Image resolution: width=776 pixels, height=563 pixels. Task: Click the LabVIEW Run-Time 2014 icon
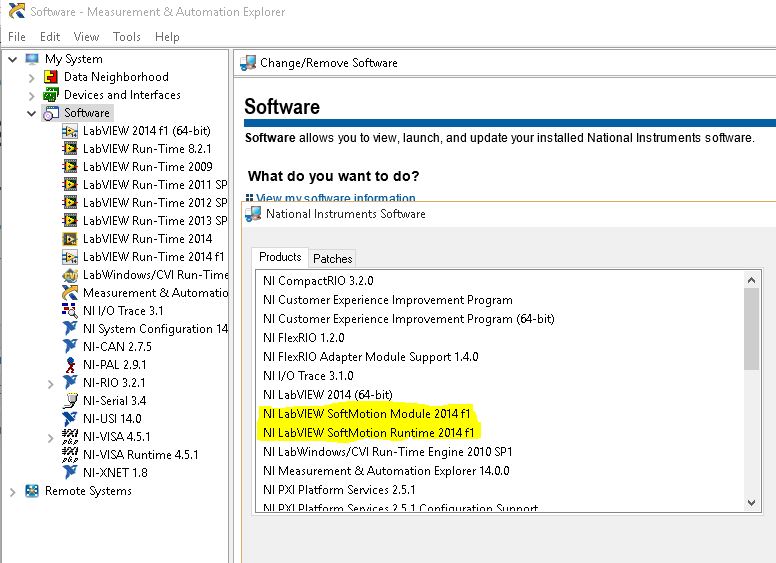[70, 239]
